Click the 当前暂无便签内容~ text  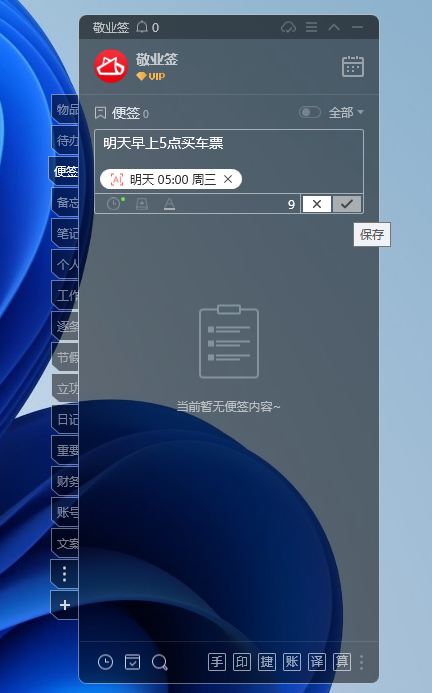click(229, 406)
